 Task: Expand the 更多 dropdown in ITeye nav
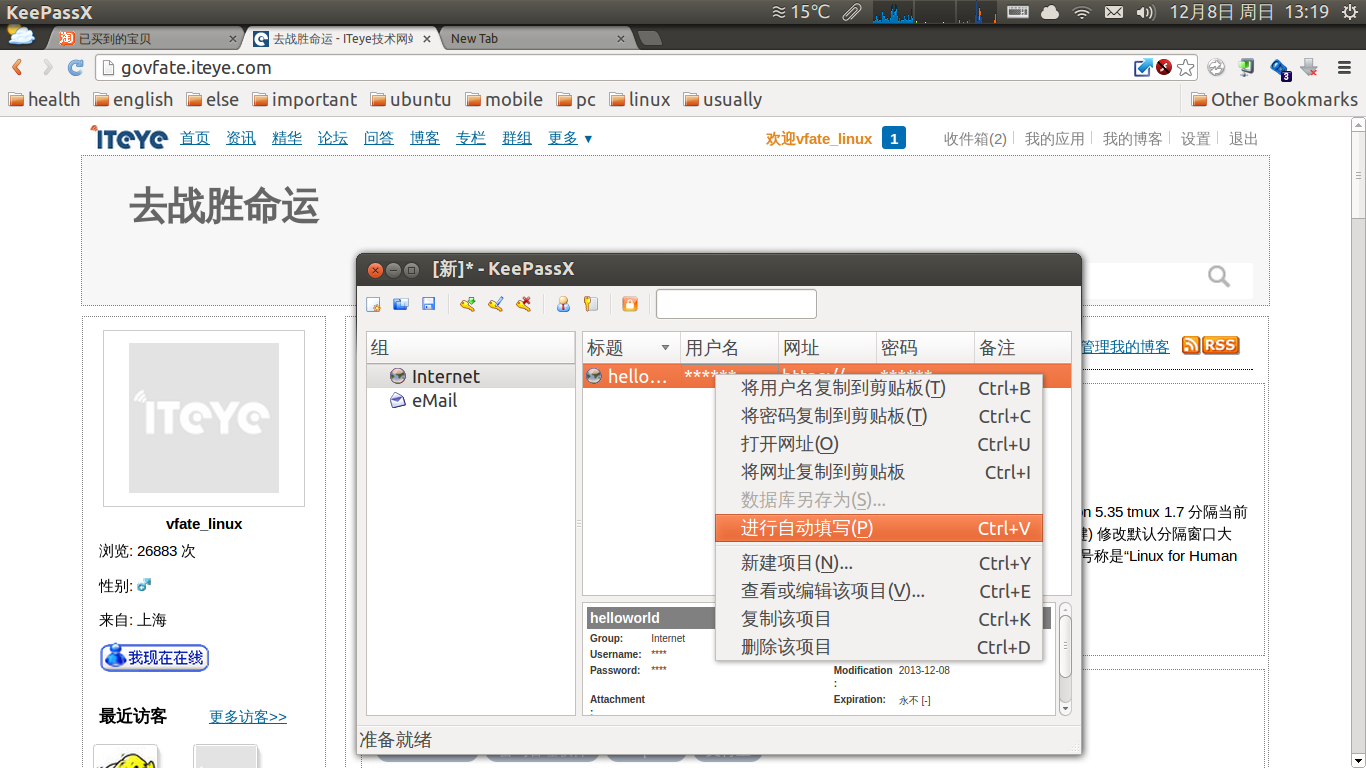click(570, 138)
